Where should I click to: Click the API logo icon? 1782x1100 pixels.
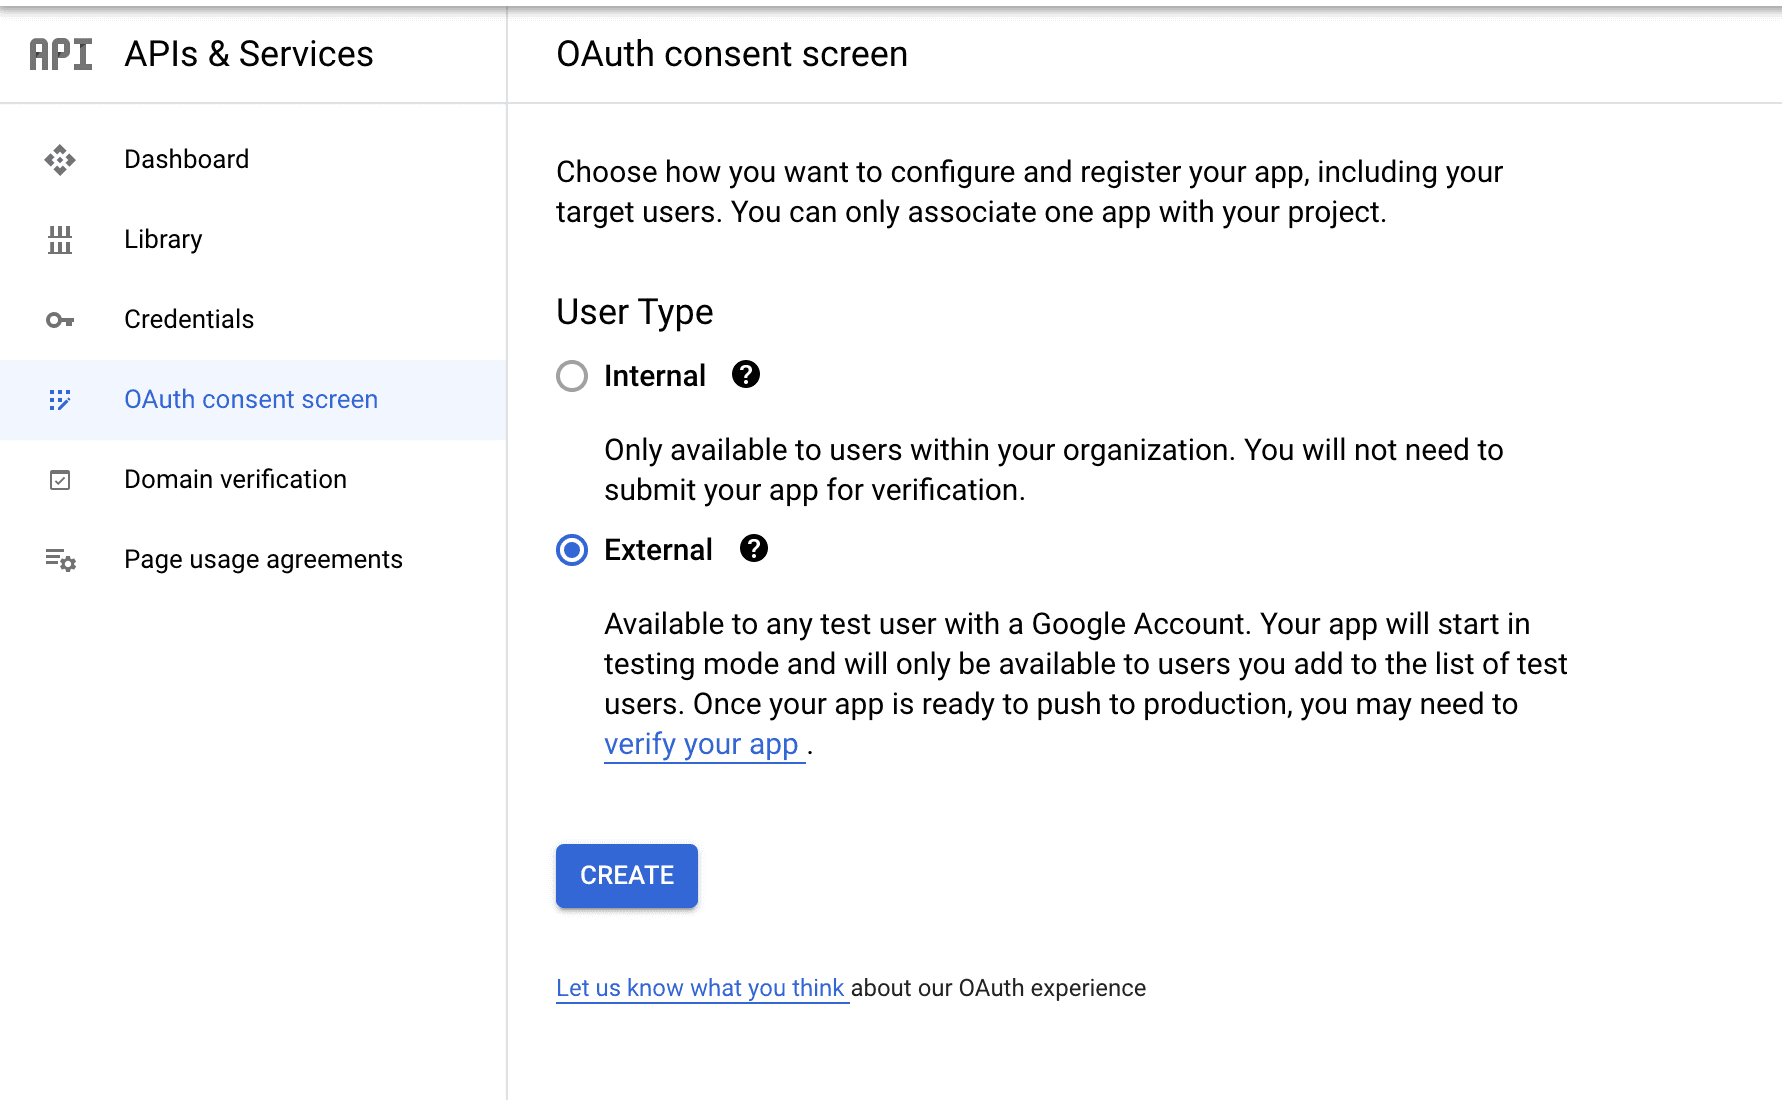(61, 54)
